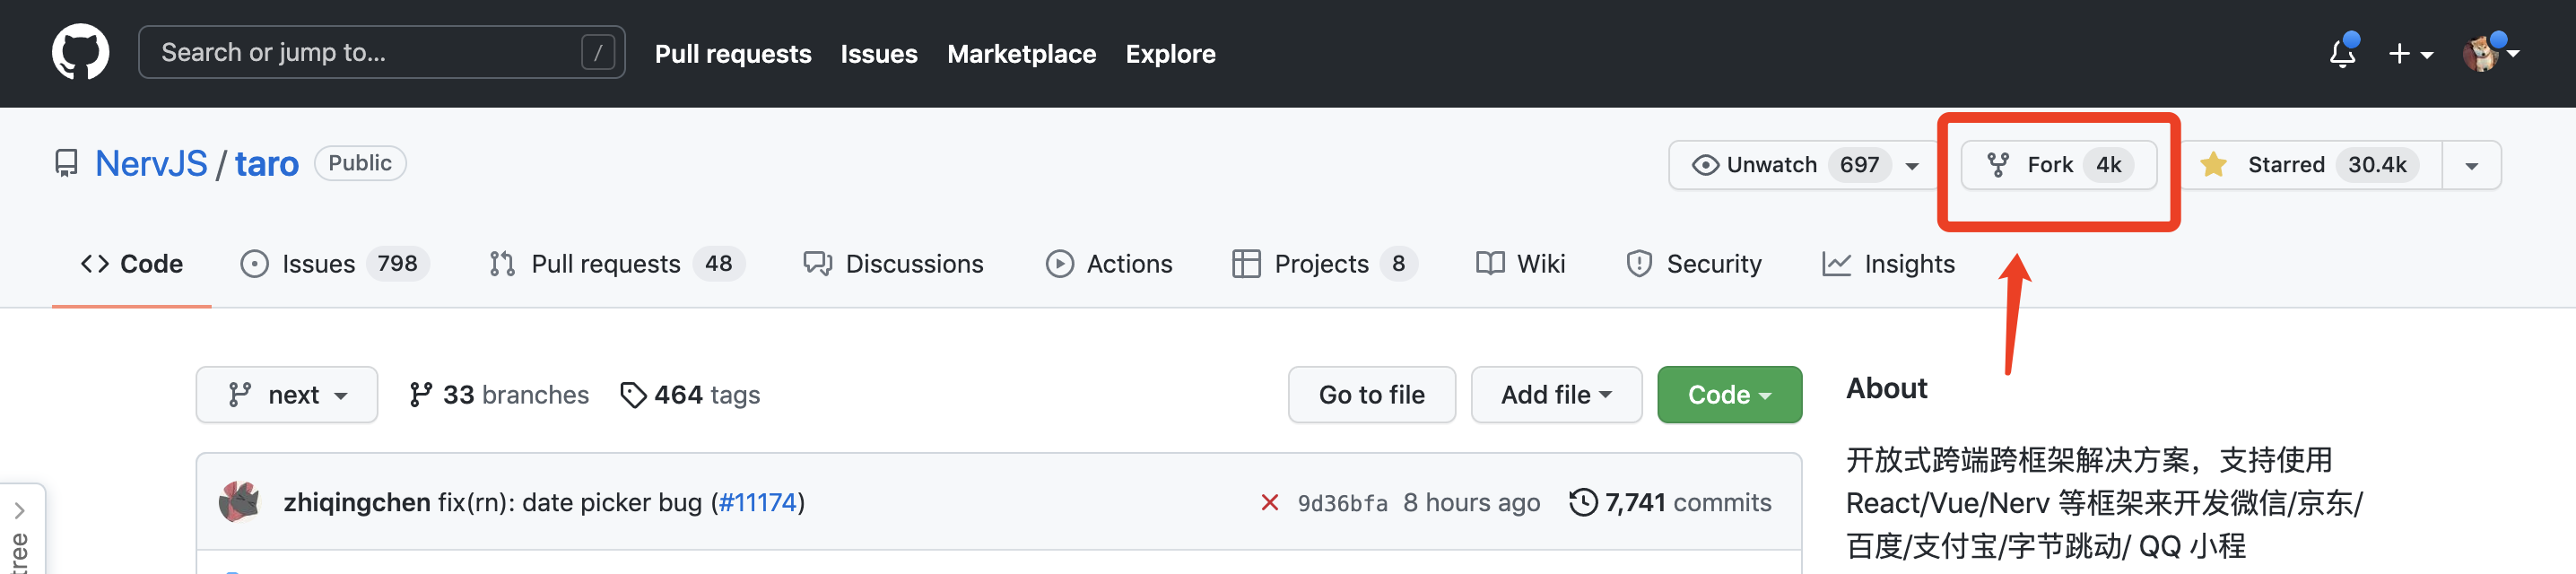2576x574 pixels.
Task: Expand the green Code dropdown
Action: click(x=1728, y=395)
